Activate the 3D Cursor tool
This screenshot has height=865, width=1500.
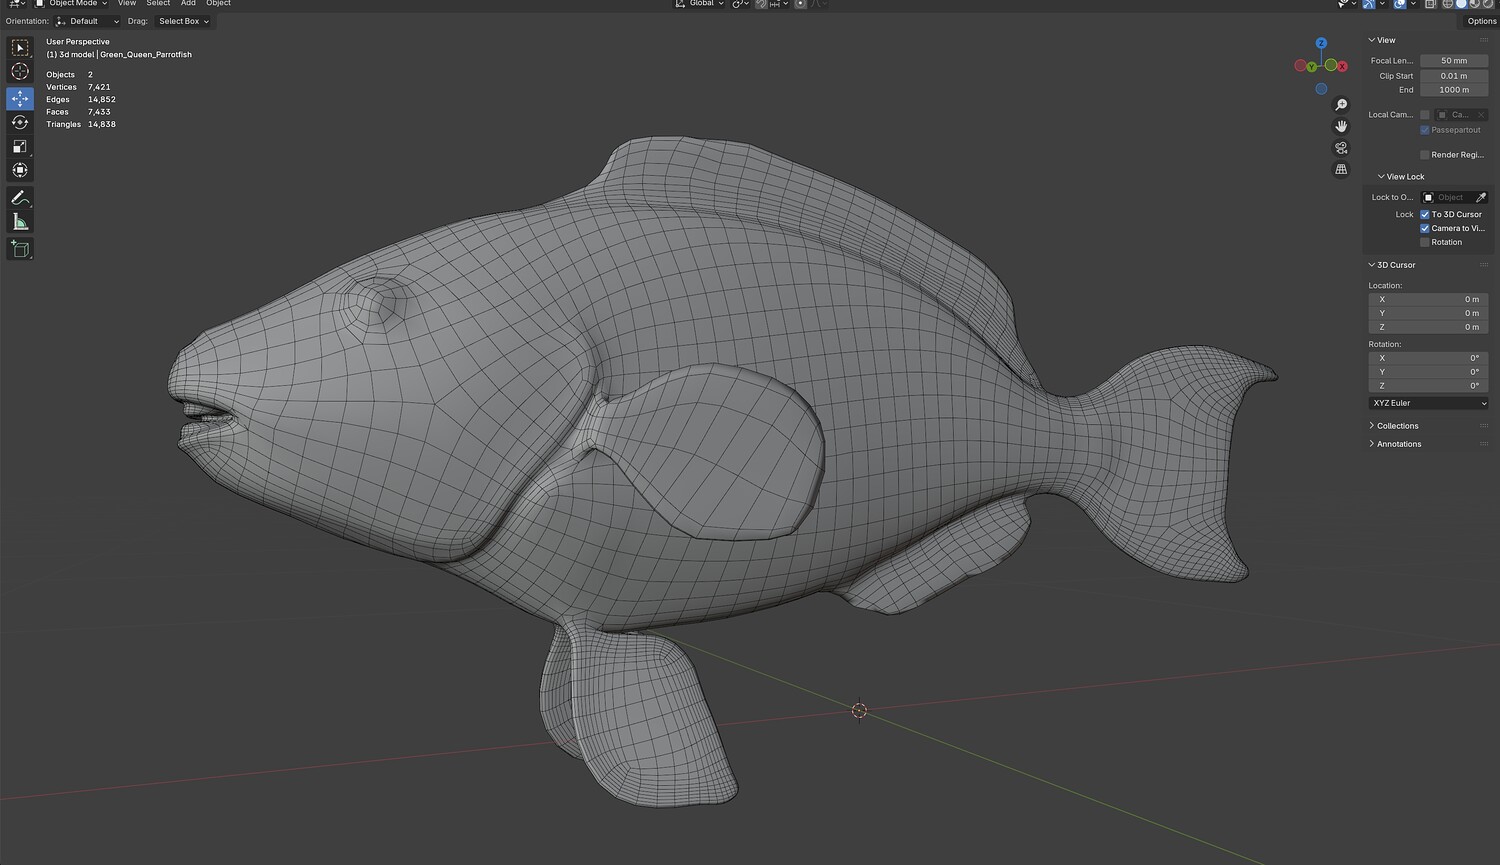coord(20,72)
